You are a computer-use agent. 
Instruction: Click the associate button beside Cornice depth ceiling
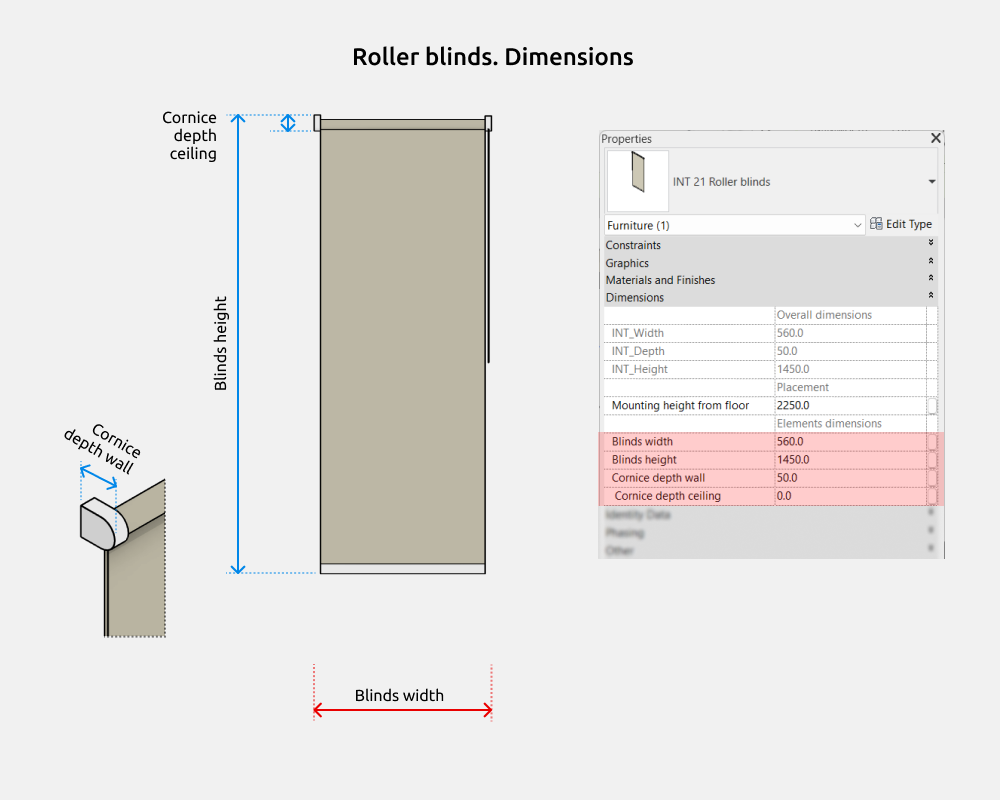[932, 496]
